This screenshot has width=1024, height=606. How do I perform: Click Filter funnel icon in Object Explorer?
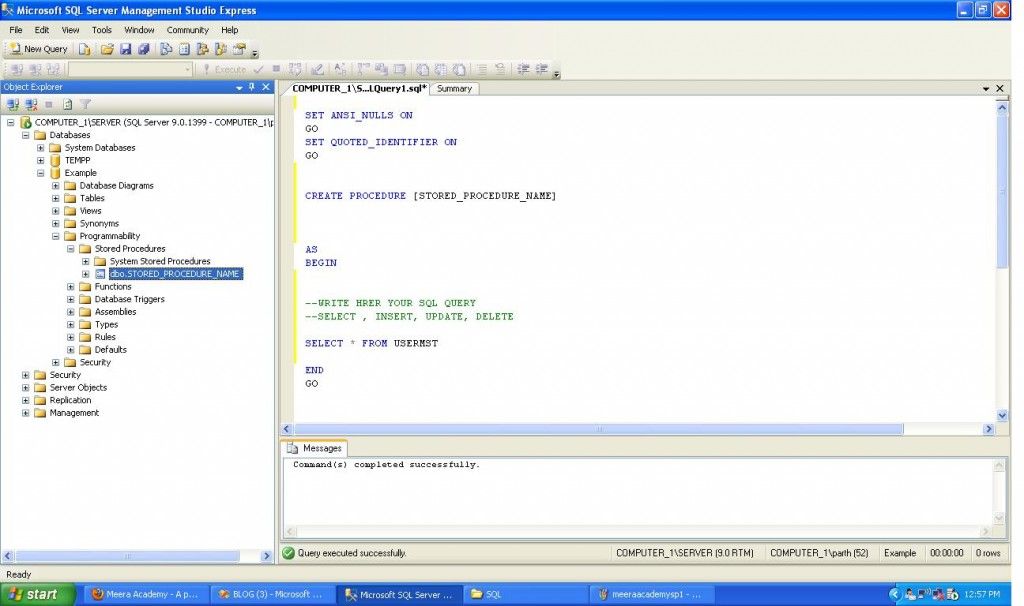coord(85,104)
